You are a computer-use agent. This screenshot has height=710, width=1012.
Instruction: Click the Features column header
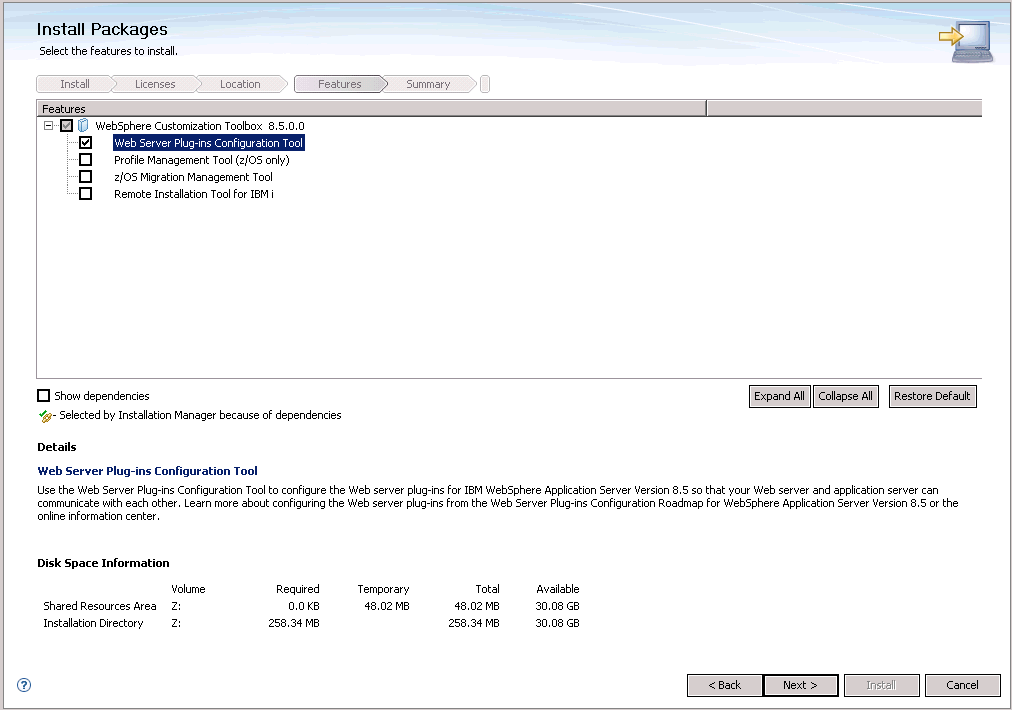coord(371,108)
